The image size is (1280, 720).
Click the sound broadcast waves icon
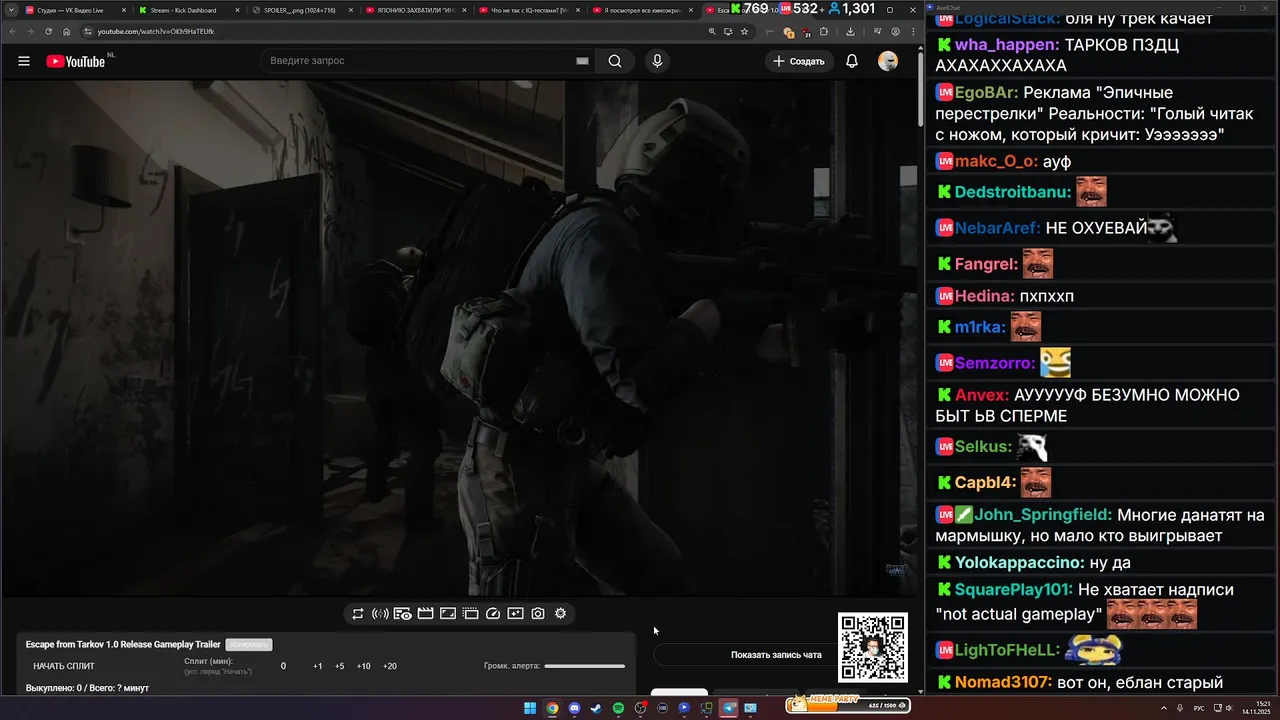click(x=380, y=613)
